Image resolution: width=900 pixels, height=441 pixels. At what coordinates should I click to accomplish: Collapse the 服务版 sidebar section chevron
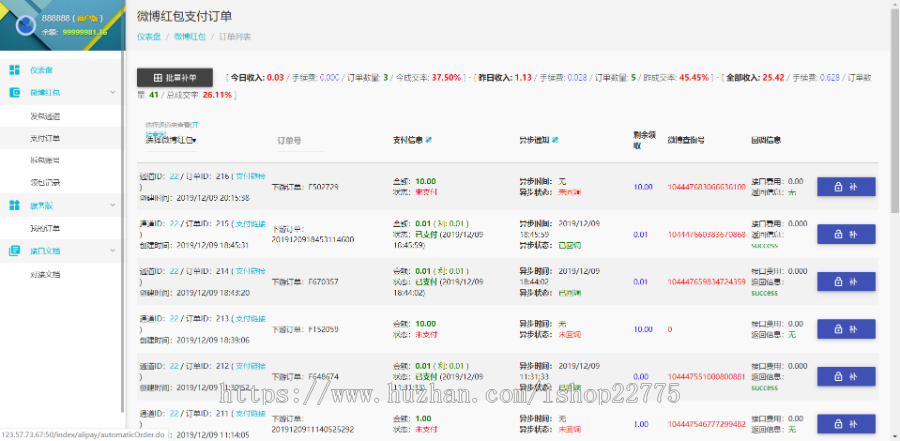tap(112, 205)
